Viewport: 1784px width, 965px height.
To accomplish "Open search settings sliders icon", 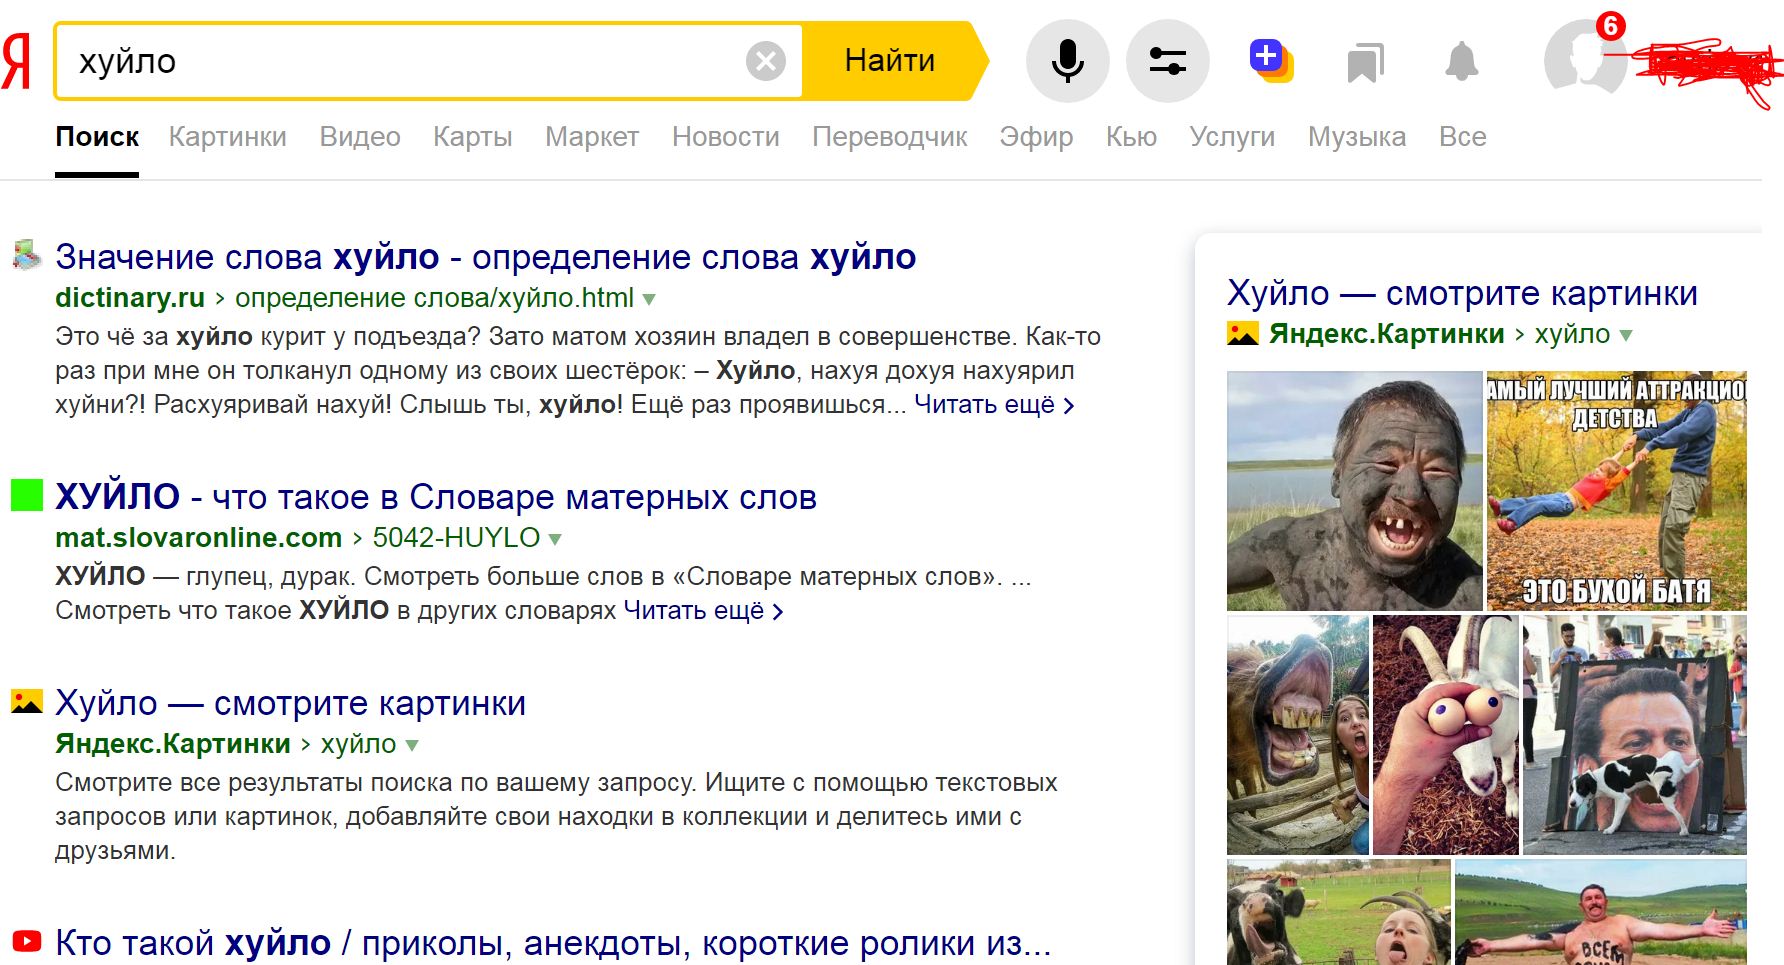I will (x=1168, y=61).
